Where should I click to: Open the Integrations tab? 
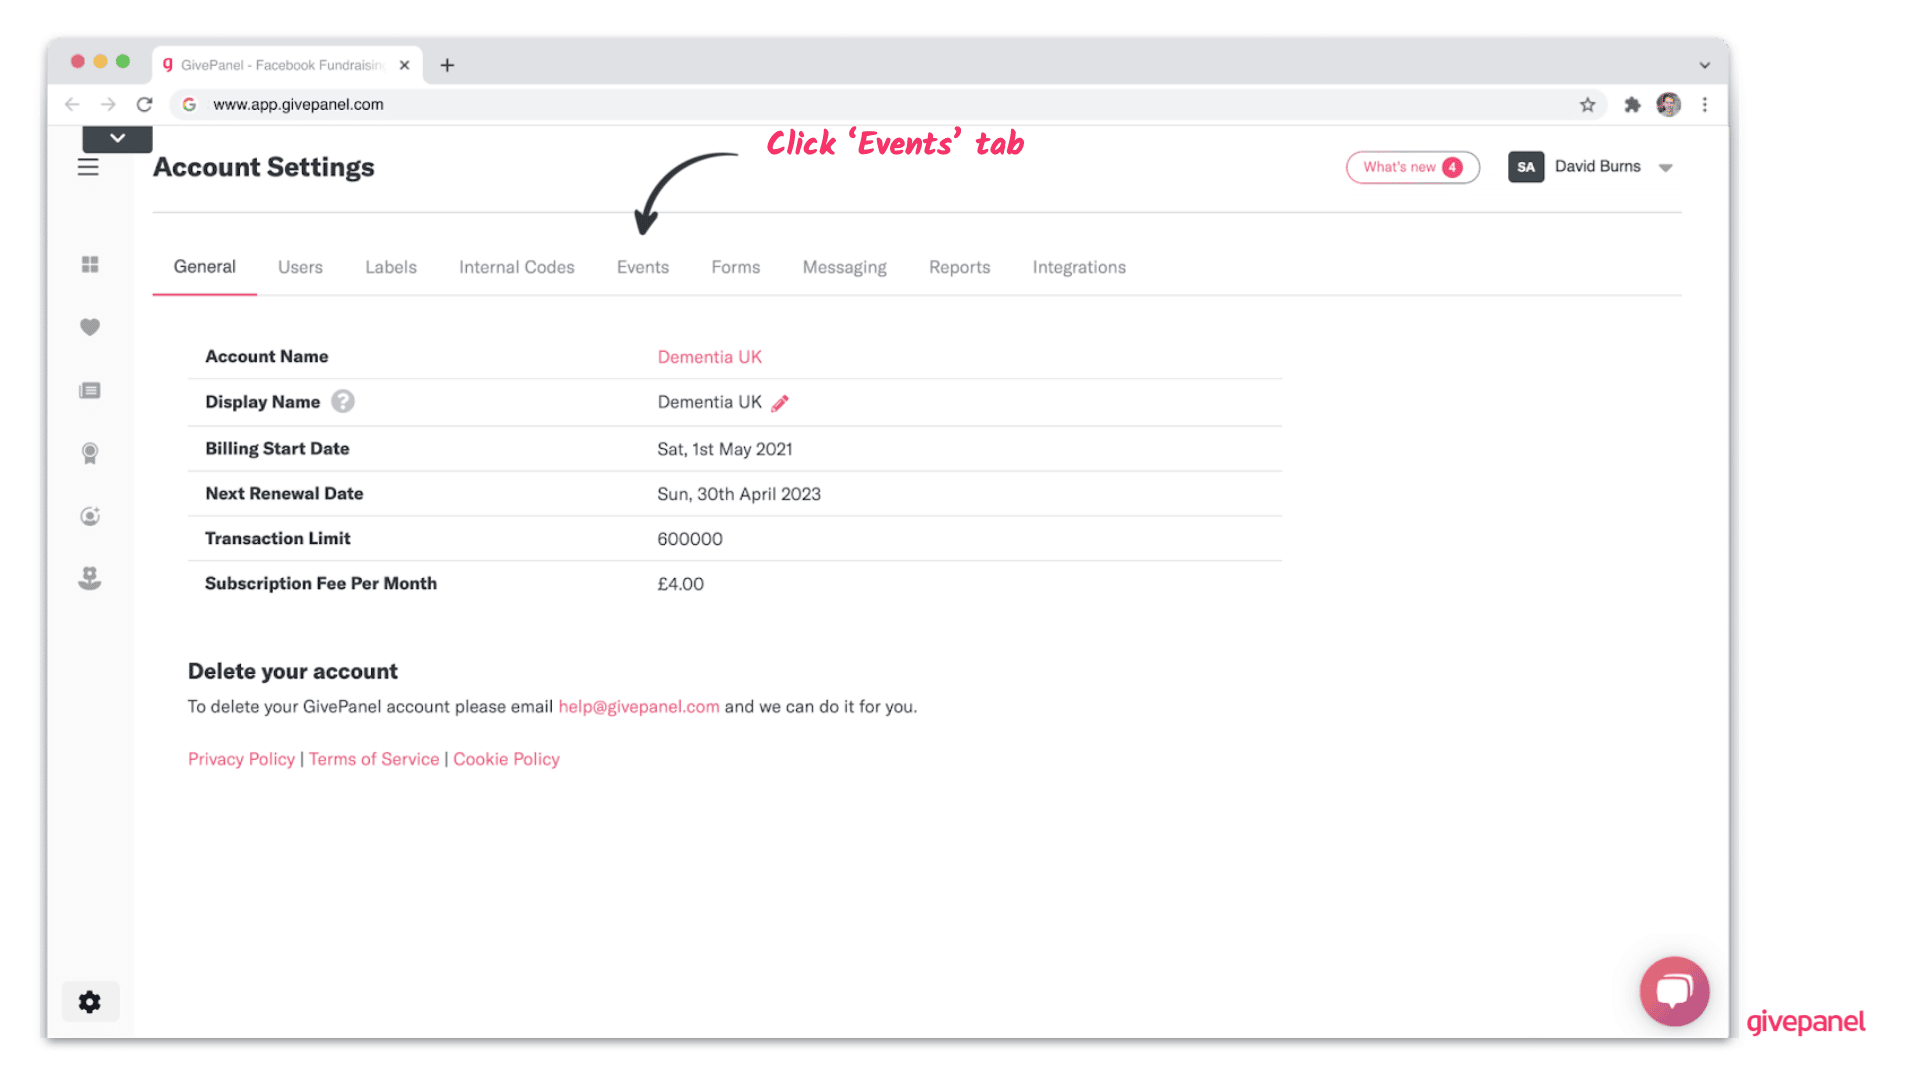coord(1079,267)
